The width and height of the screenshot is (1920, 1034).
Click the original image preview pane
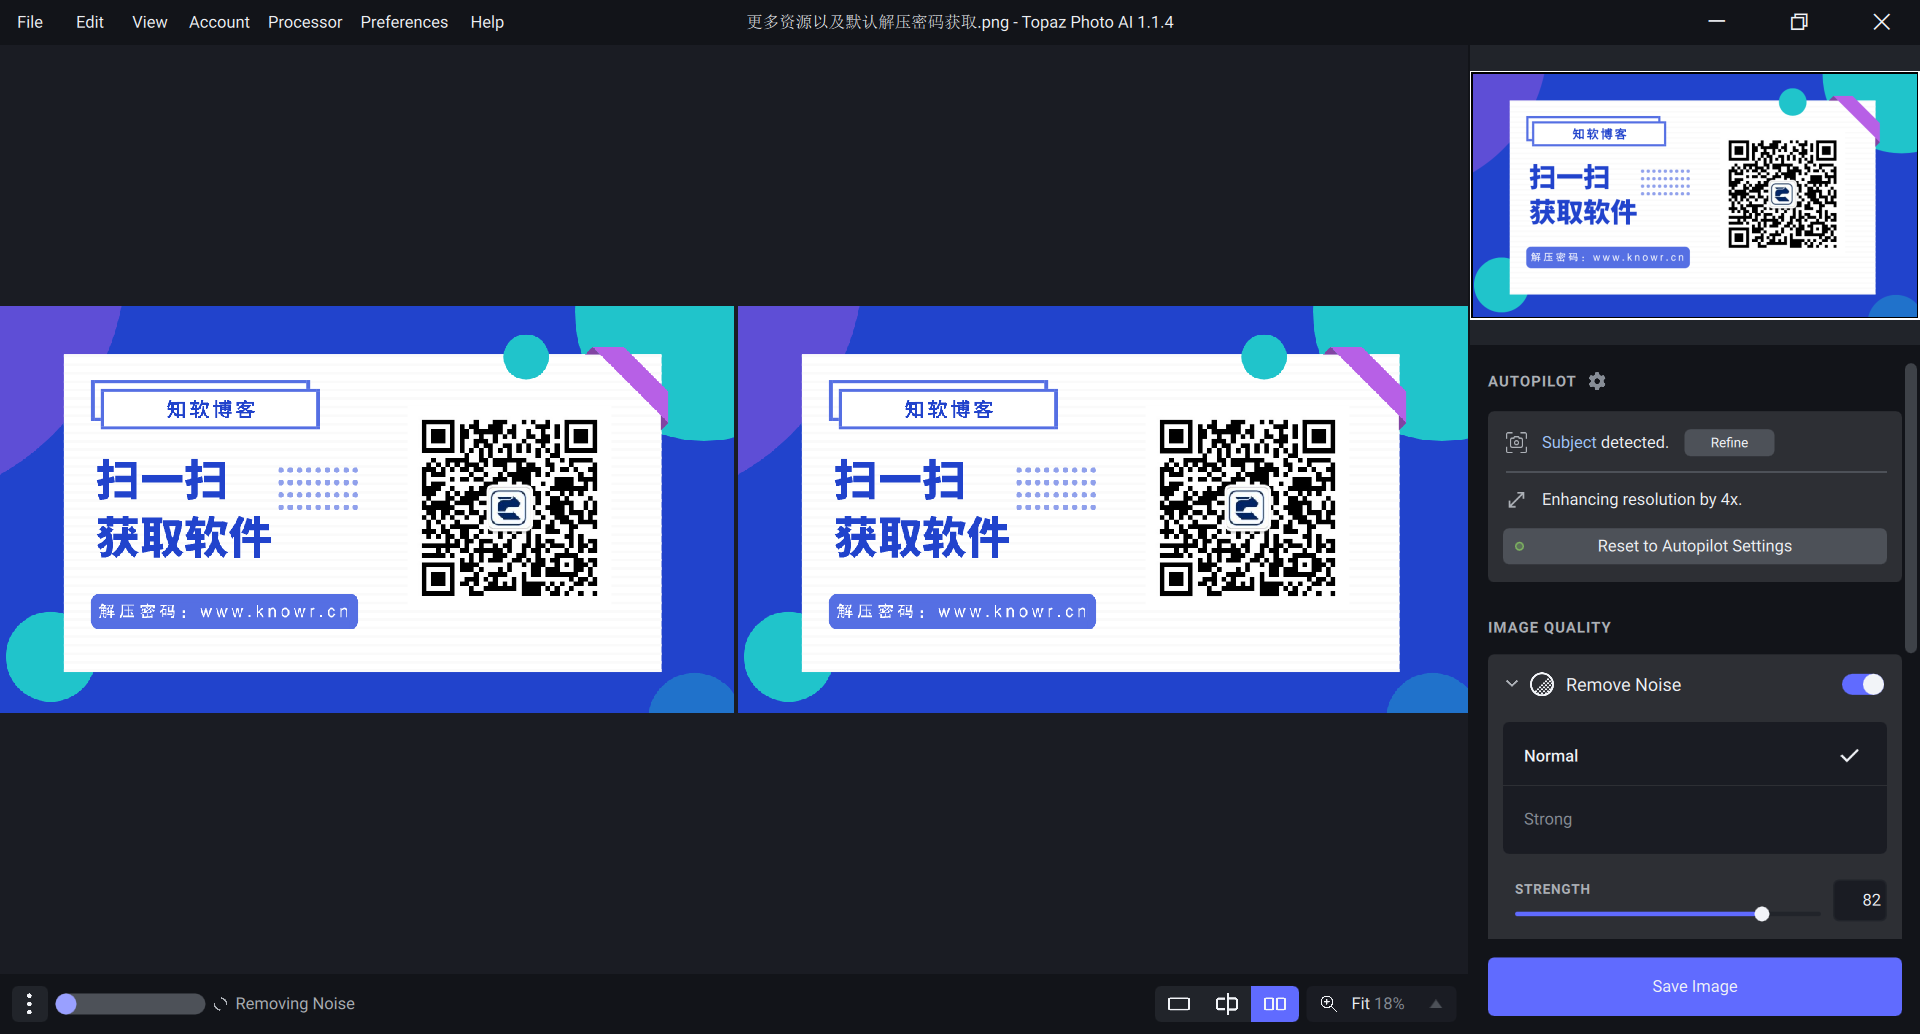[366, 509]
